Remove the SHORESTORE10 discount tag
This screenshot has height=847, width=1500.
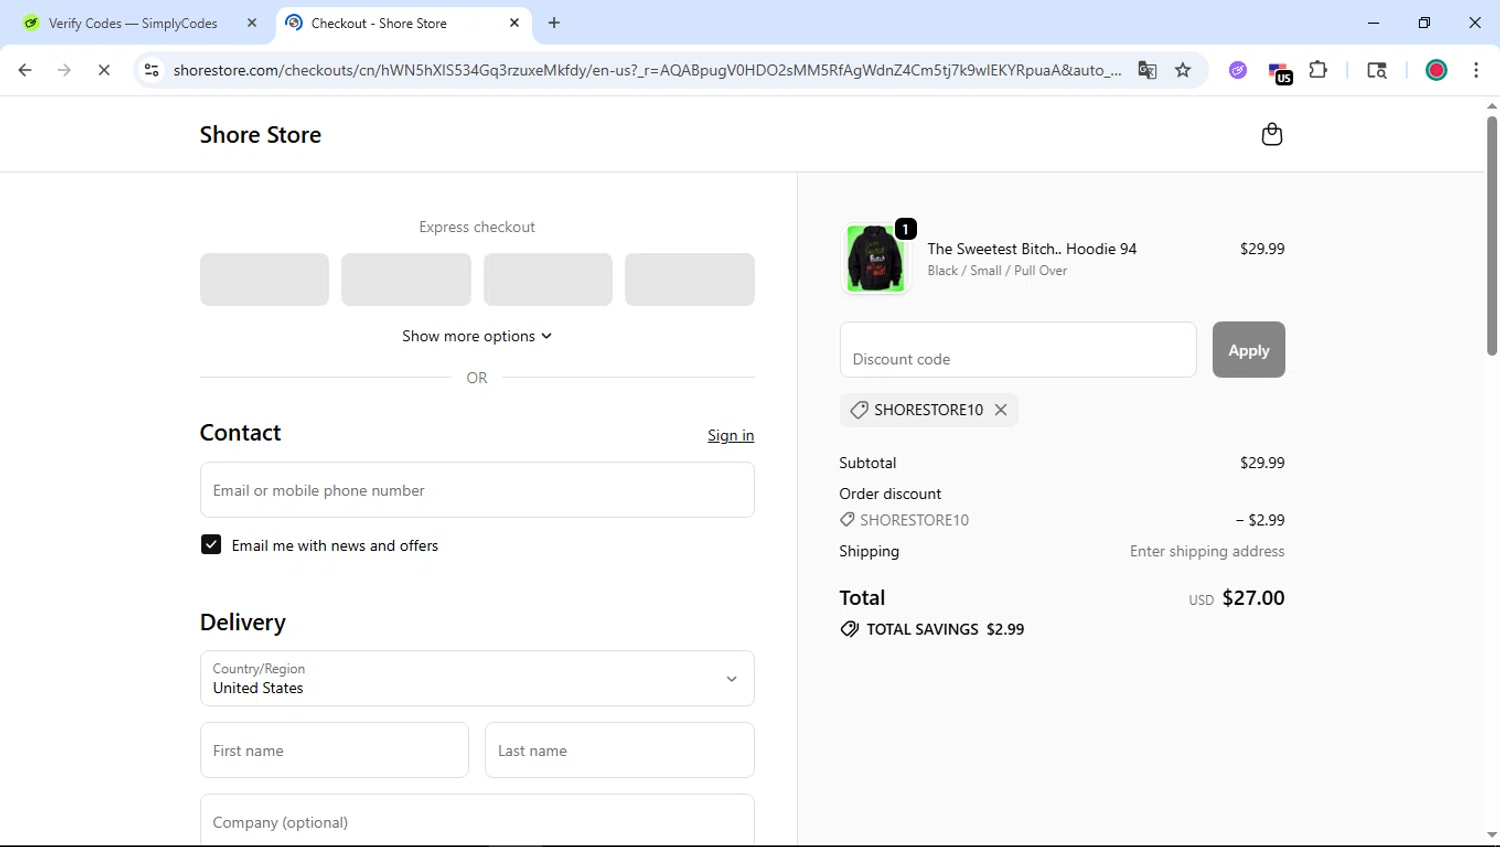point(1000,410)
